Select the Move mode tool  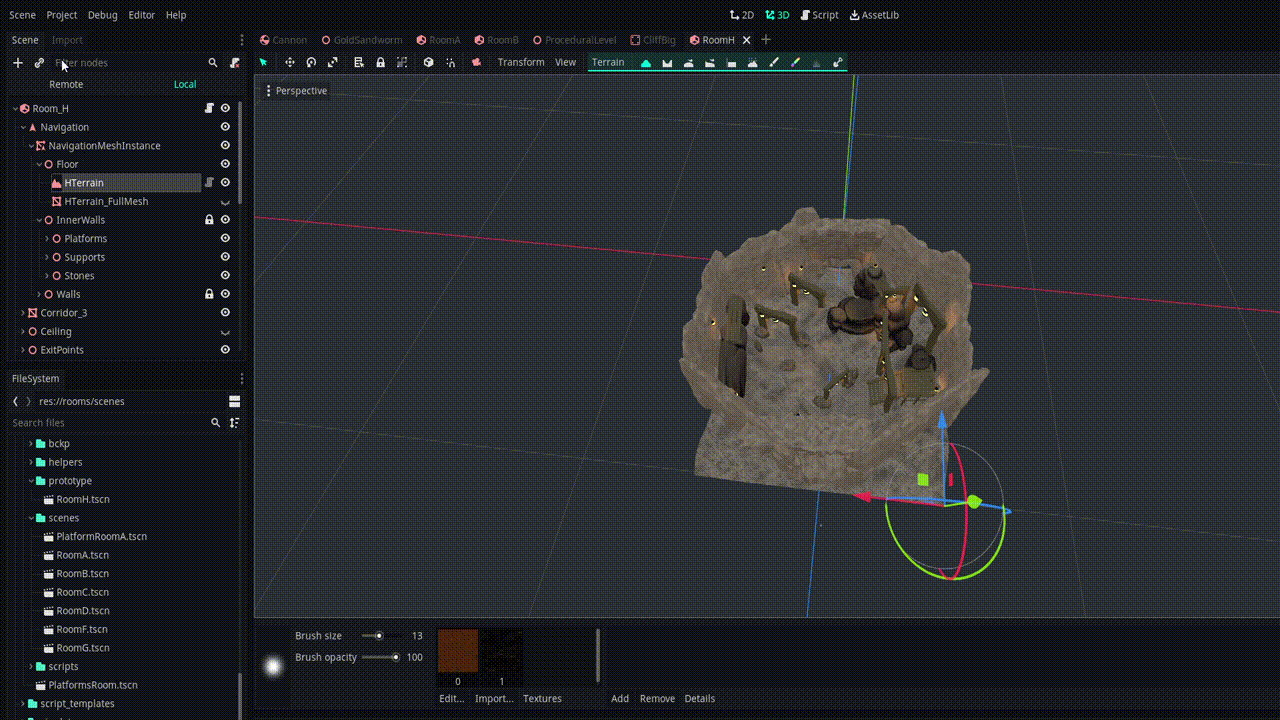[289, 62]
